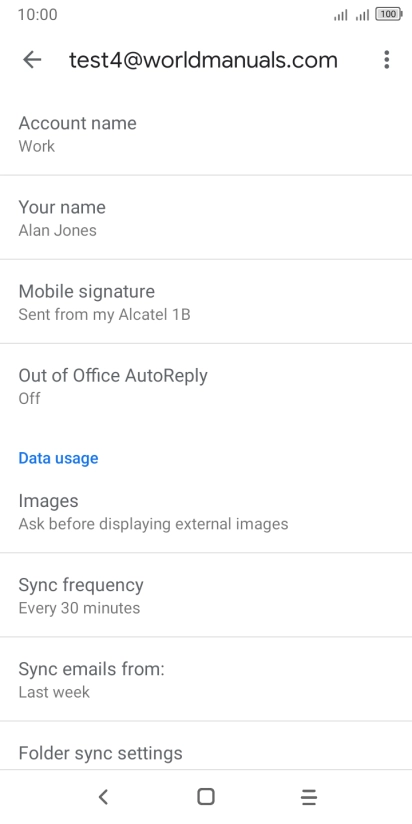412x824 pixels.
Task: Tap the first signal strength icon
Action: pos(341,15)
